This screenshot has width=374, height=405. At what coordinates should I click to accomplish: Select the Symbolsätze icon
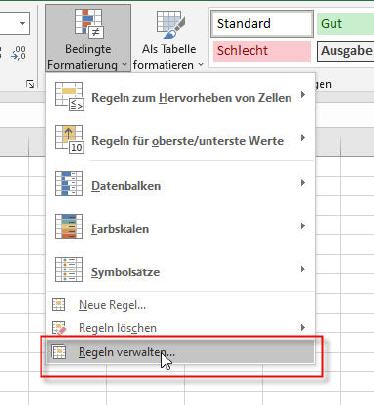click(69, 269)
